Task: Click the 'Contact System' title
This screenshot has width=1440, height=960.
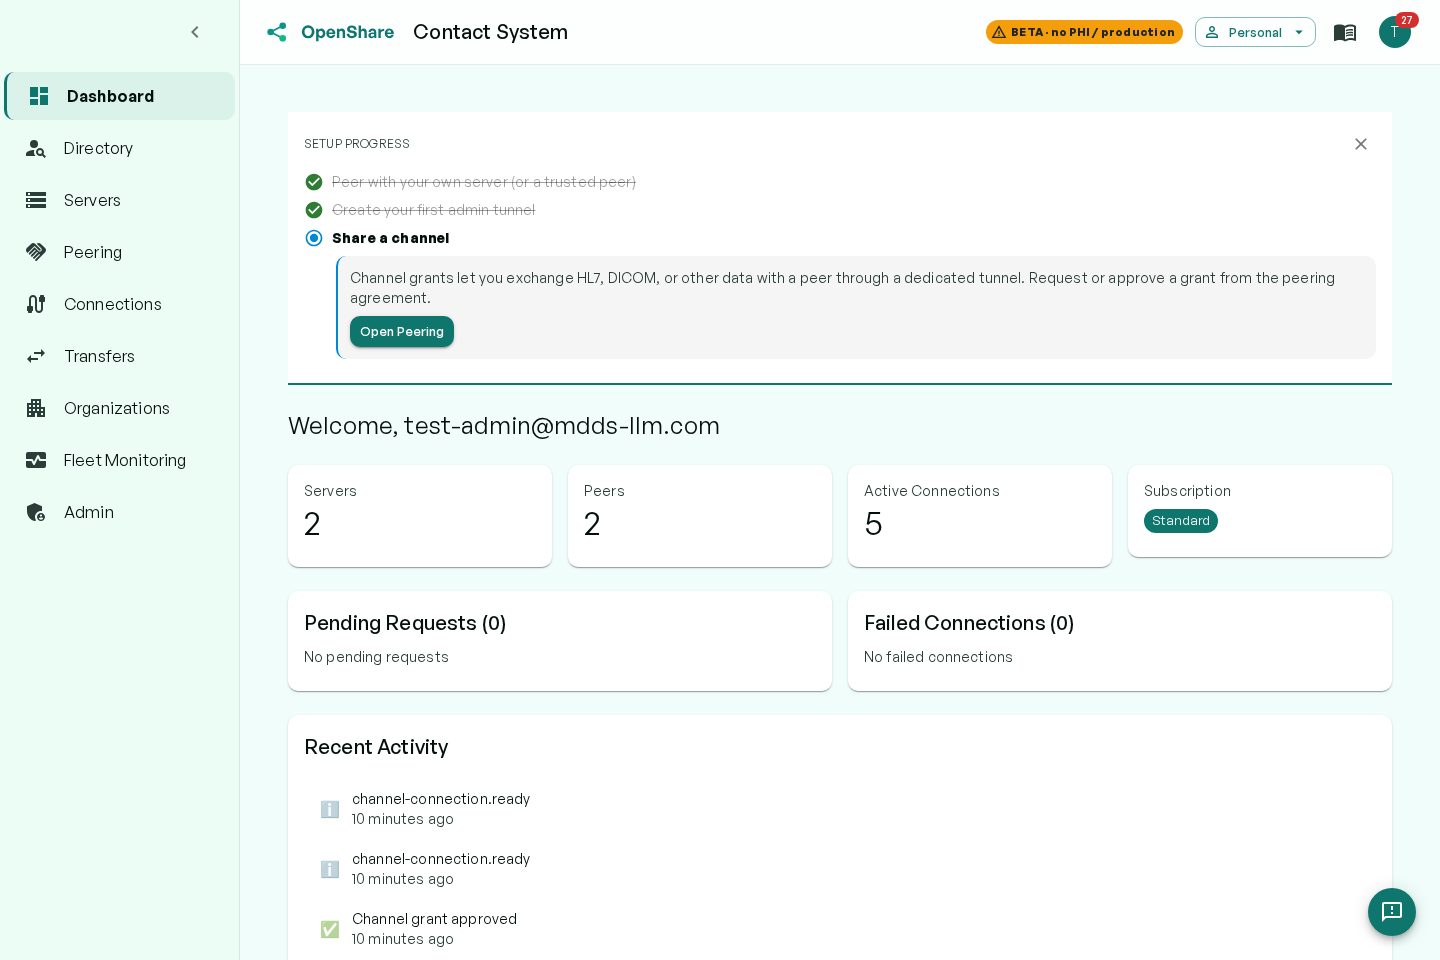Action: coord(490,32)
